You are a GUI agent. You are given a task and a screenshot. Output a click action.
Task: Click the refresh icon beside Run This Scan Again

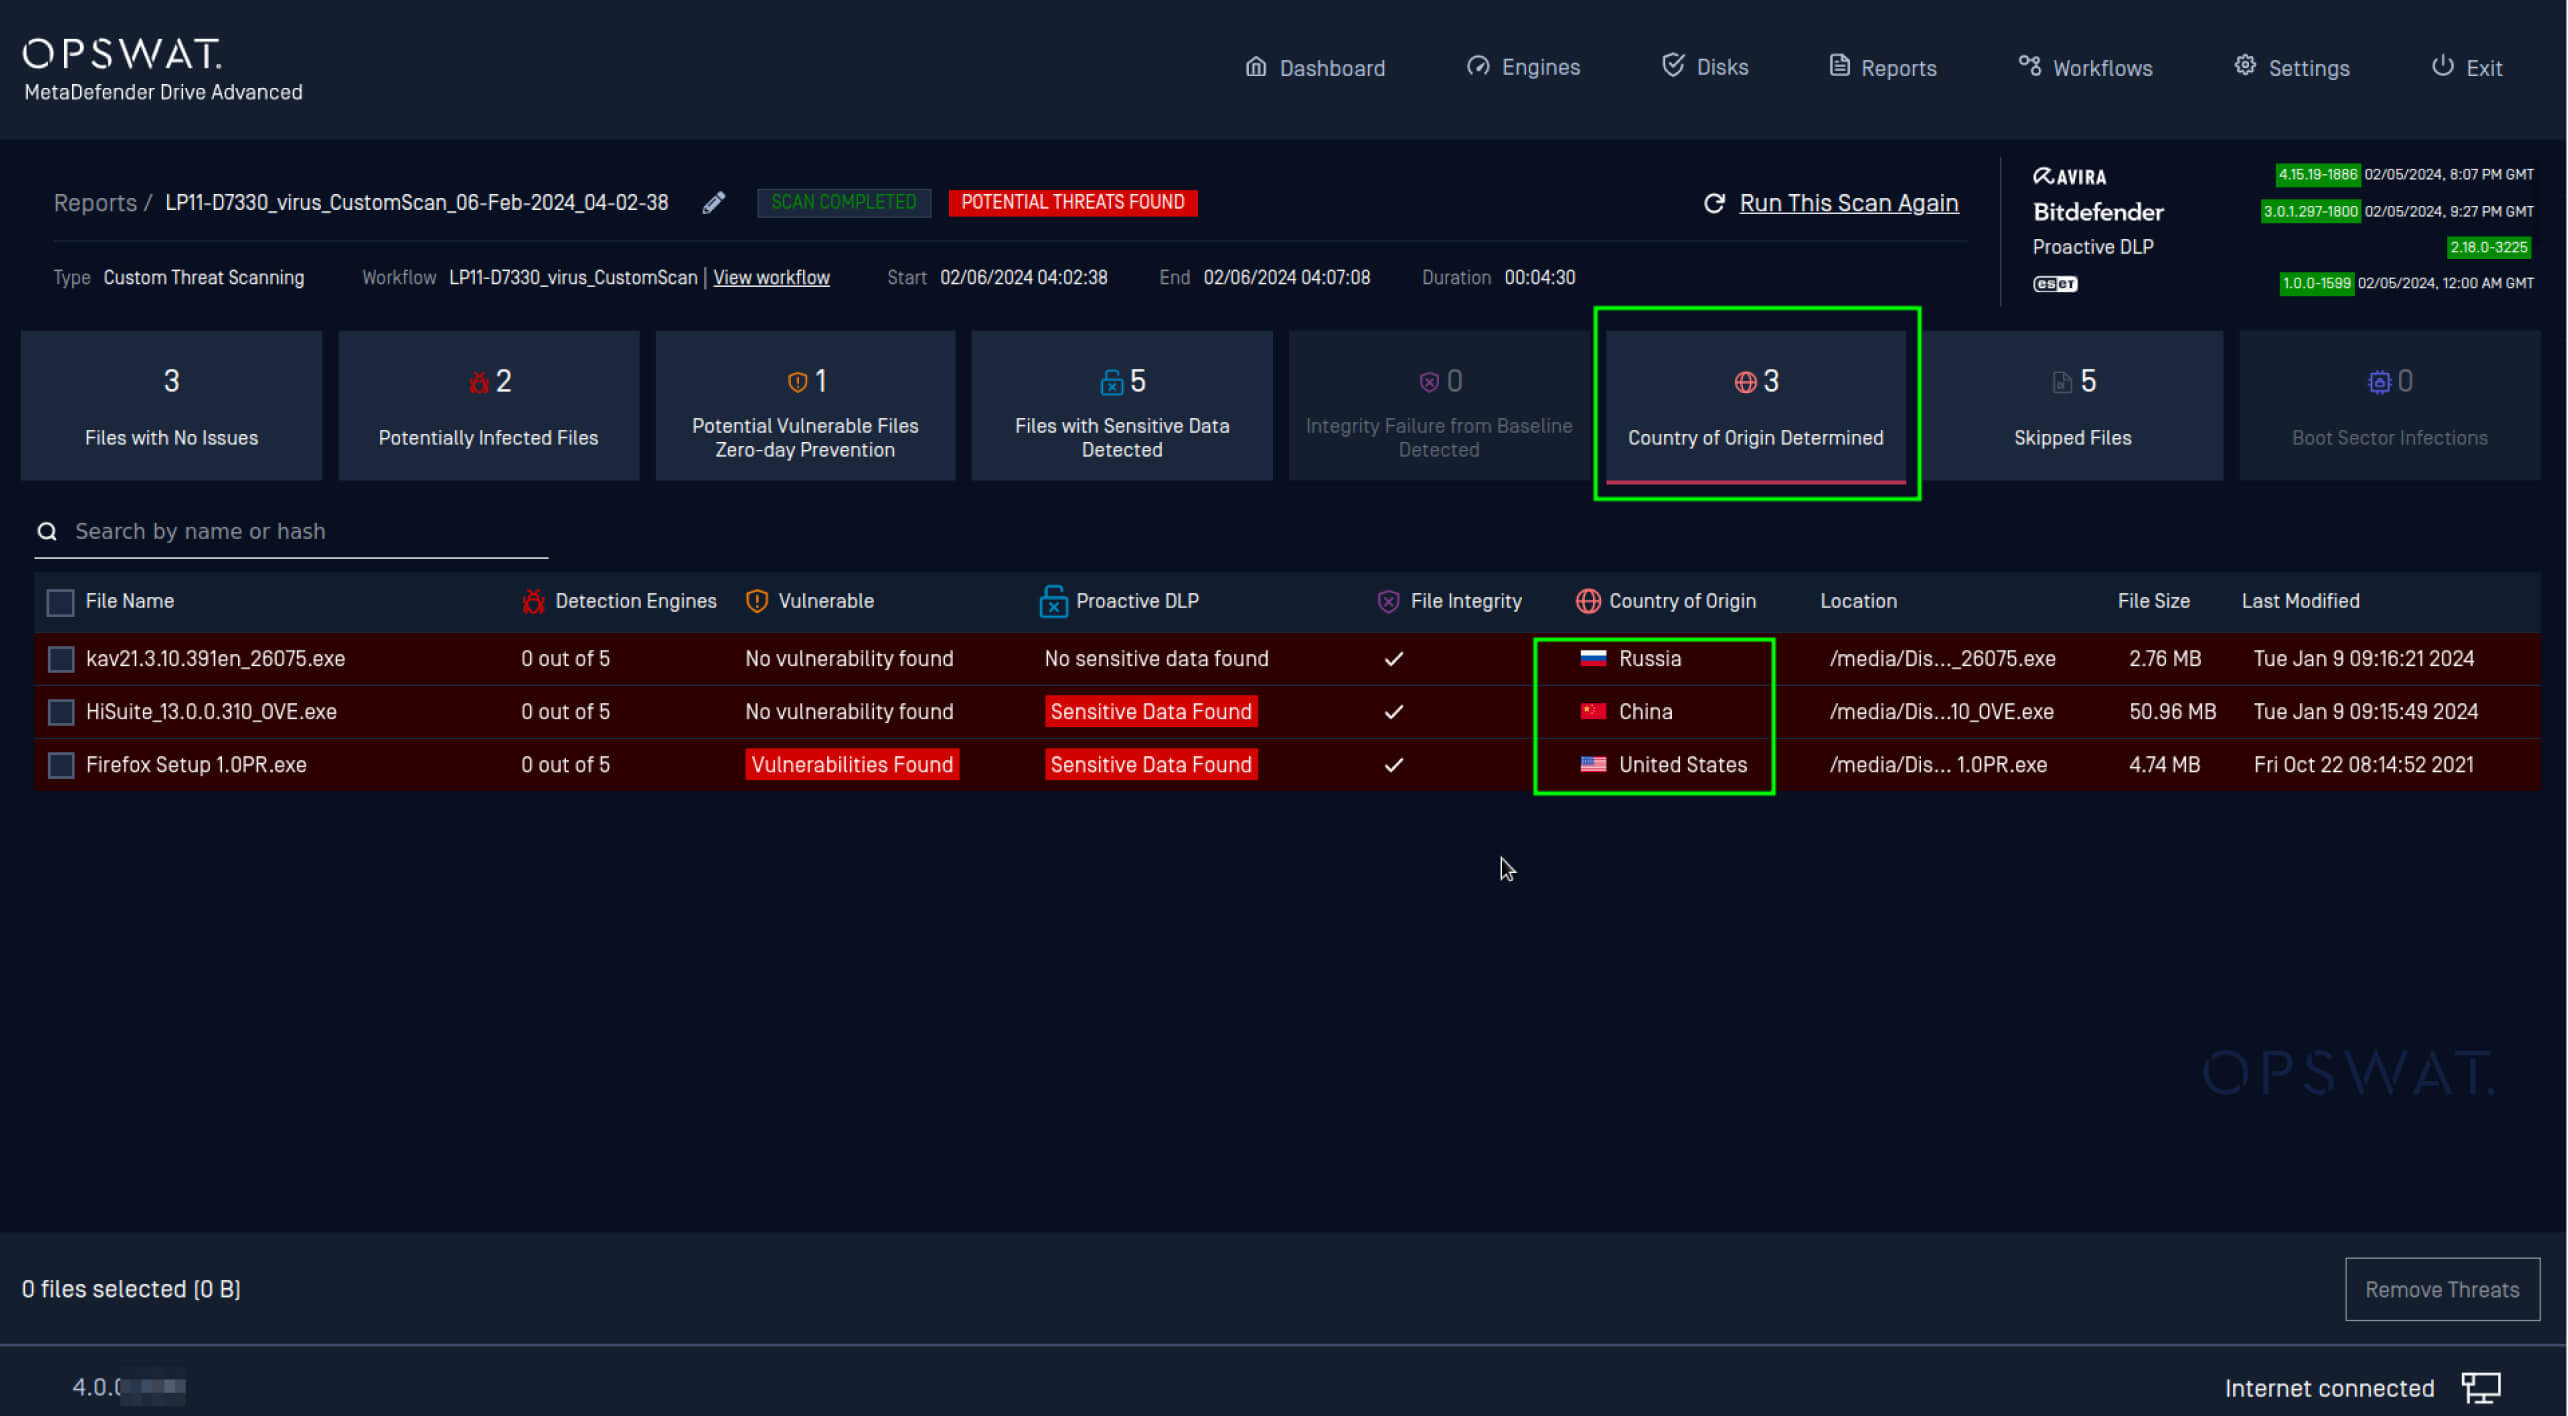pos(1714,203)
